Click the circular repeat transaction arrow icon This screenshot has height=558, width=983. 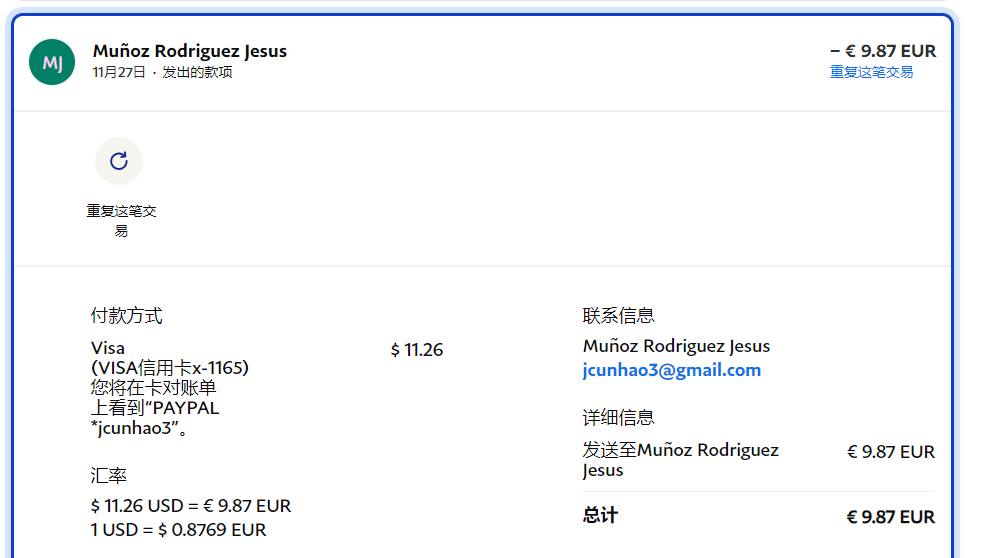(x=119, y=161)
